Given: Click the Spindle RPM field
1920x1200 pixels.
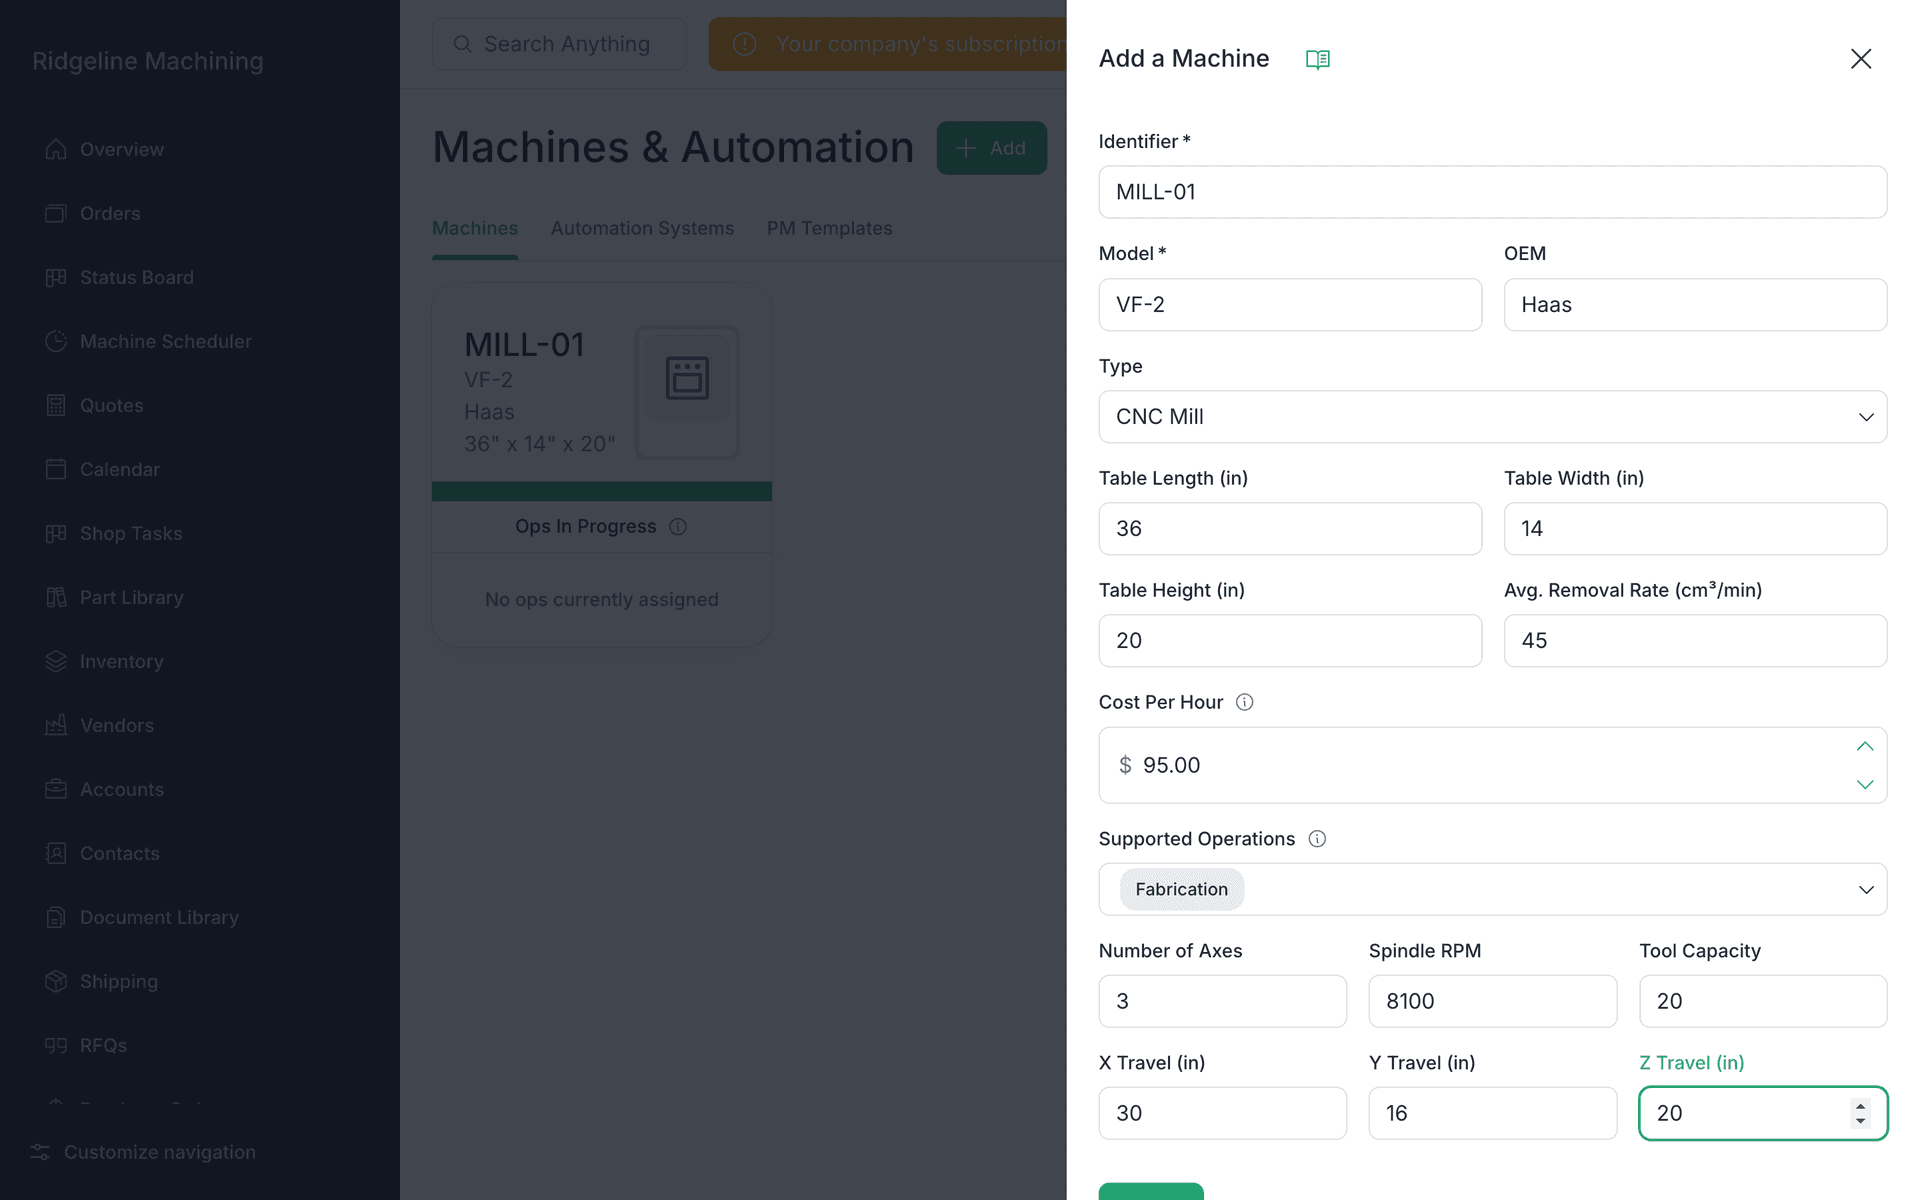Looking at the screenshot, I should pyautogui.click(x=1492, y=1001).
